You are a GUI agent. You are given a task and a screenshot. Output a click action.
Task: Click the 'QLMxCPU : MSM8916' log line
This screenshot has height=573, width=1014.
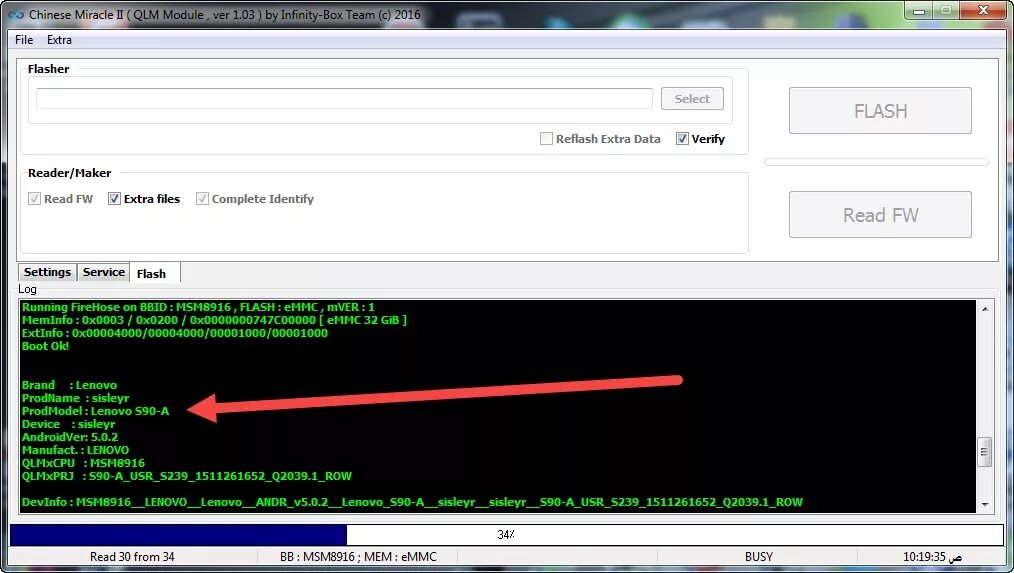pyautogui.click(x=83, y=462)
